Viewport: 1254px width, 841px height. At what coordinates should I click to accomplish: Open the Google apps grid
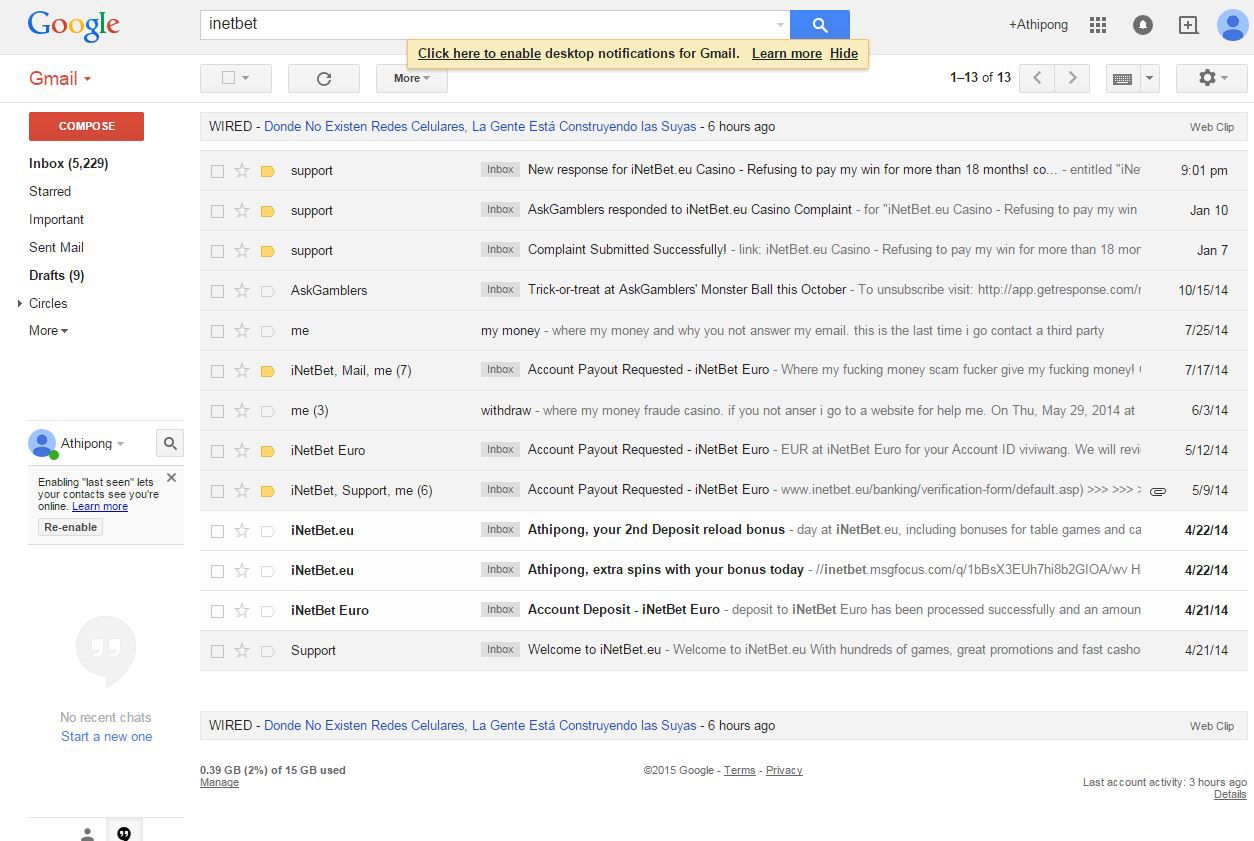[x=1098, y=25]
